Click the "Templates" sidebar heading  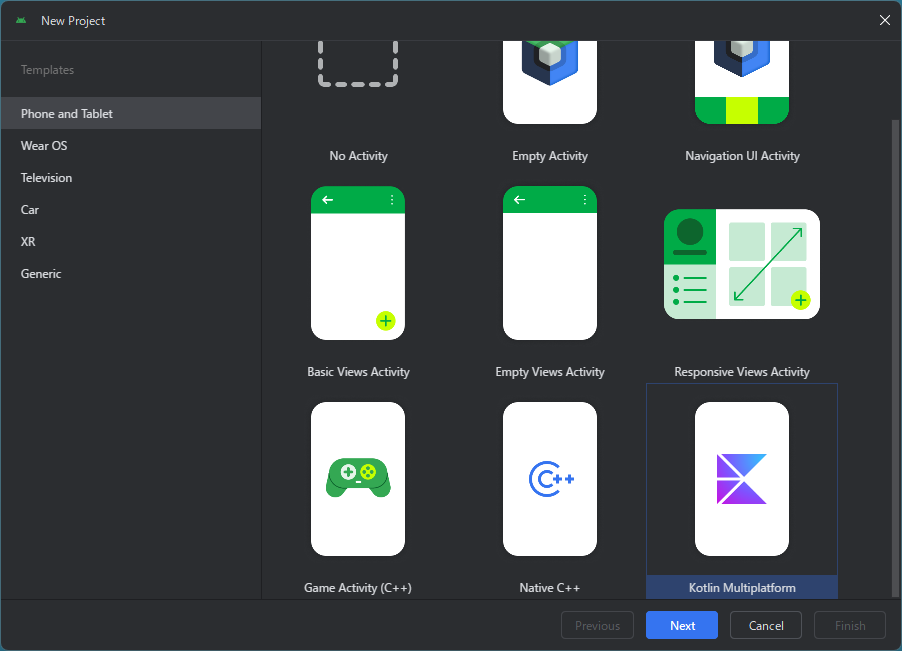(x=47, y=70)
